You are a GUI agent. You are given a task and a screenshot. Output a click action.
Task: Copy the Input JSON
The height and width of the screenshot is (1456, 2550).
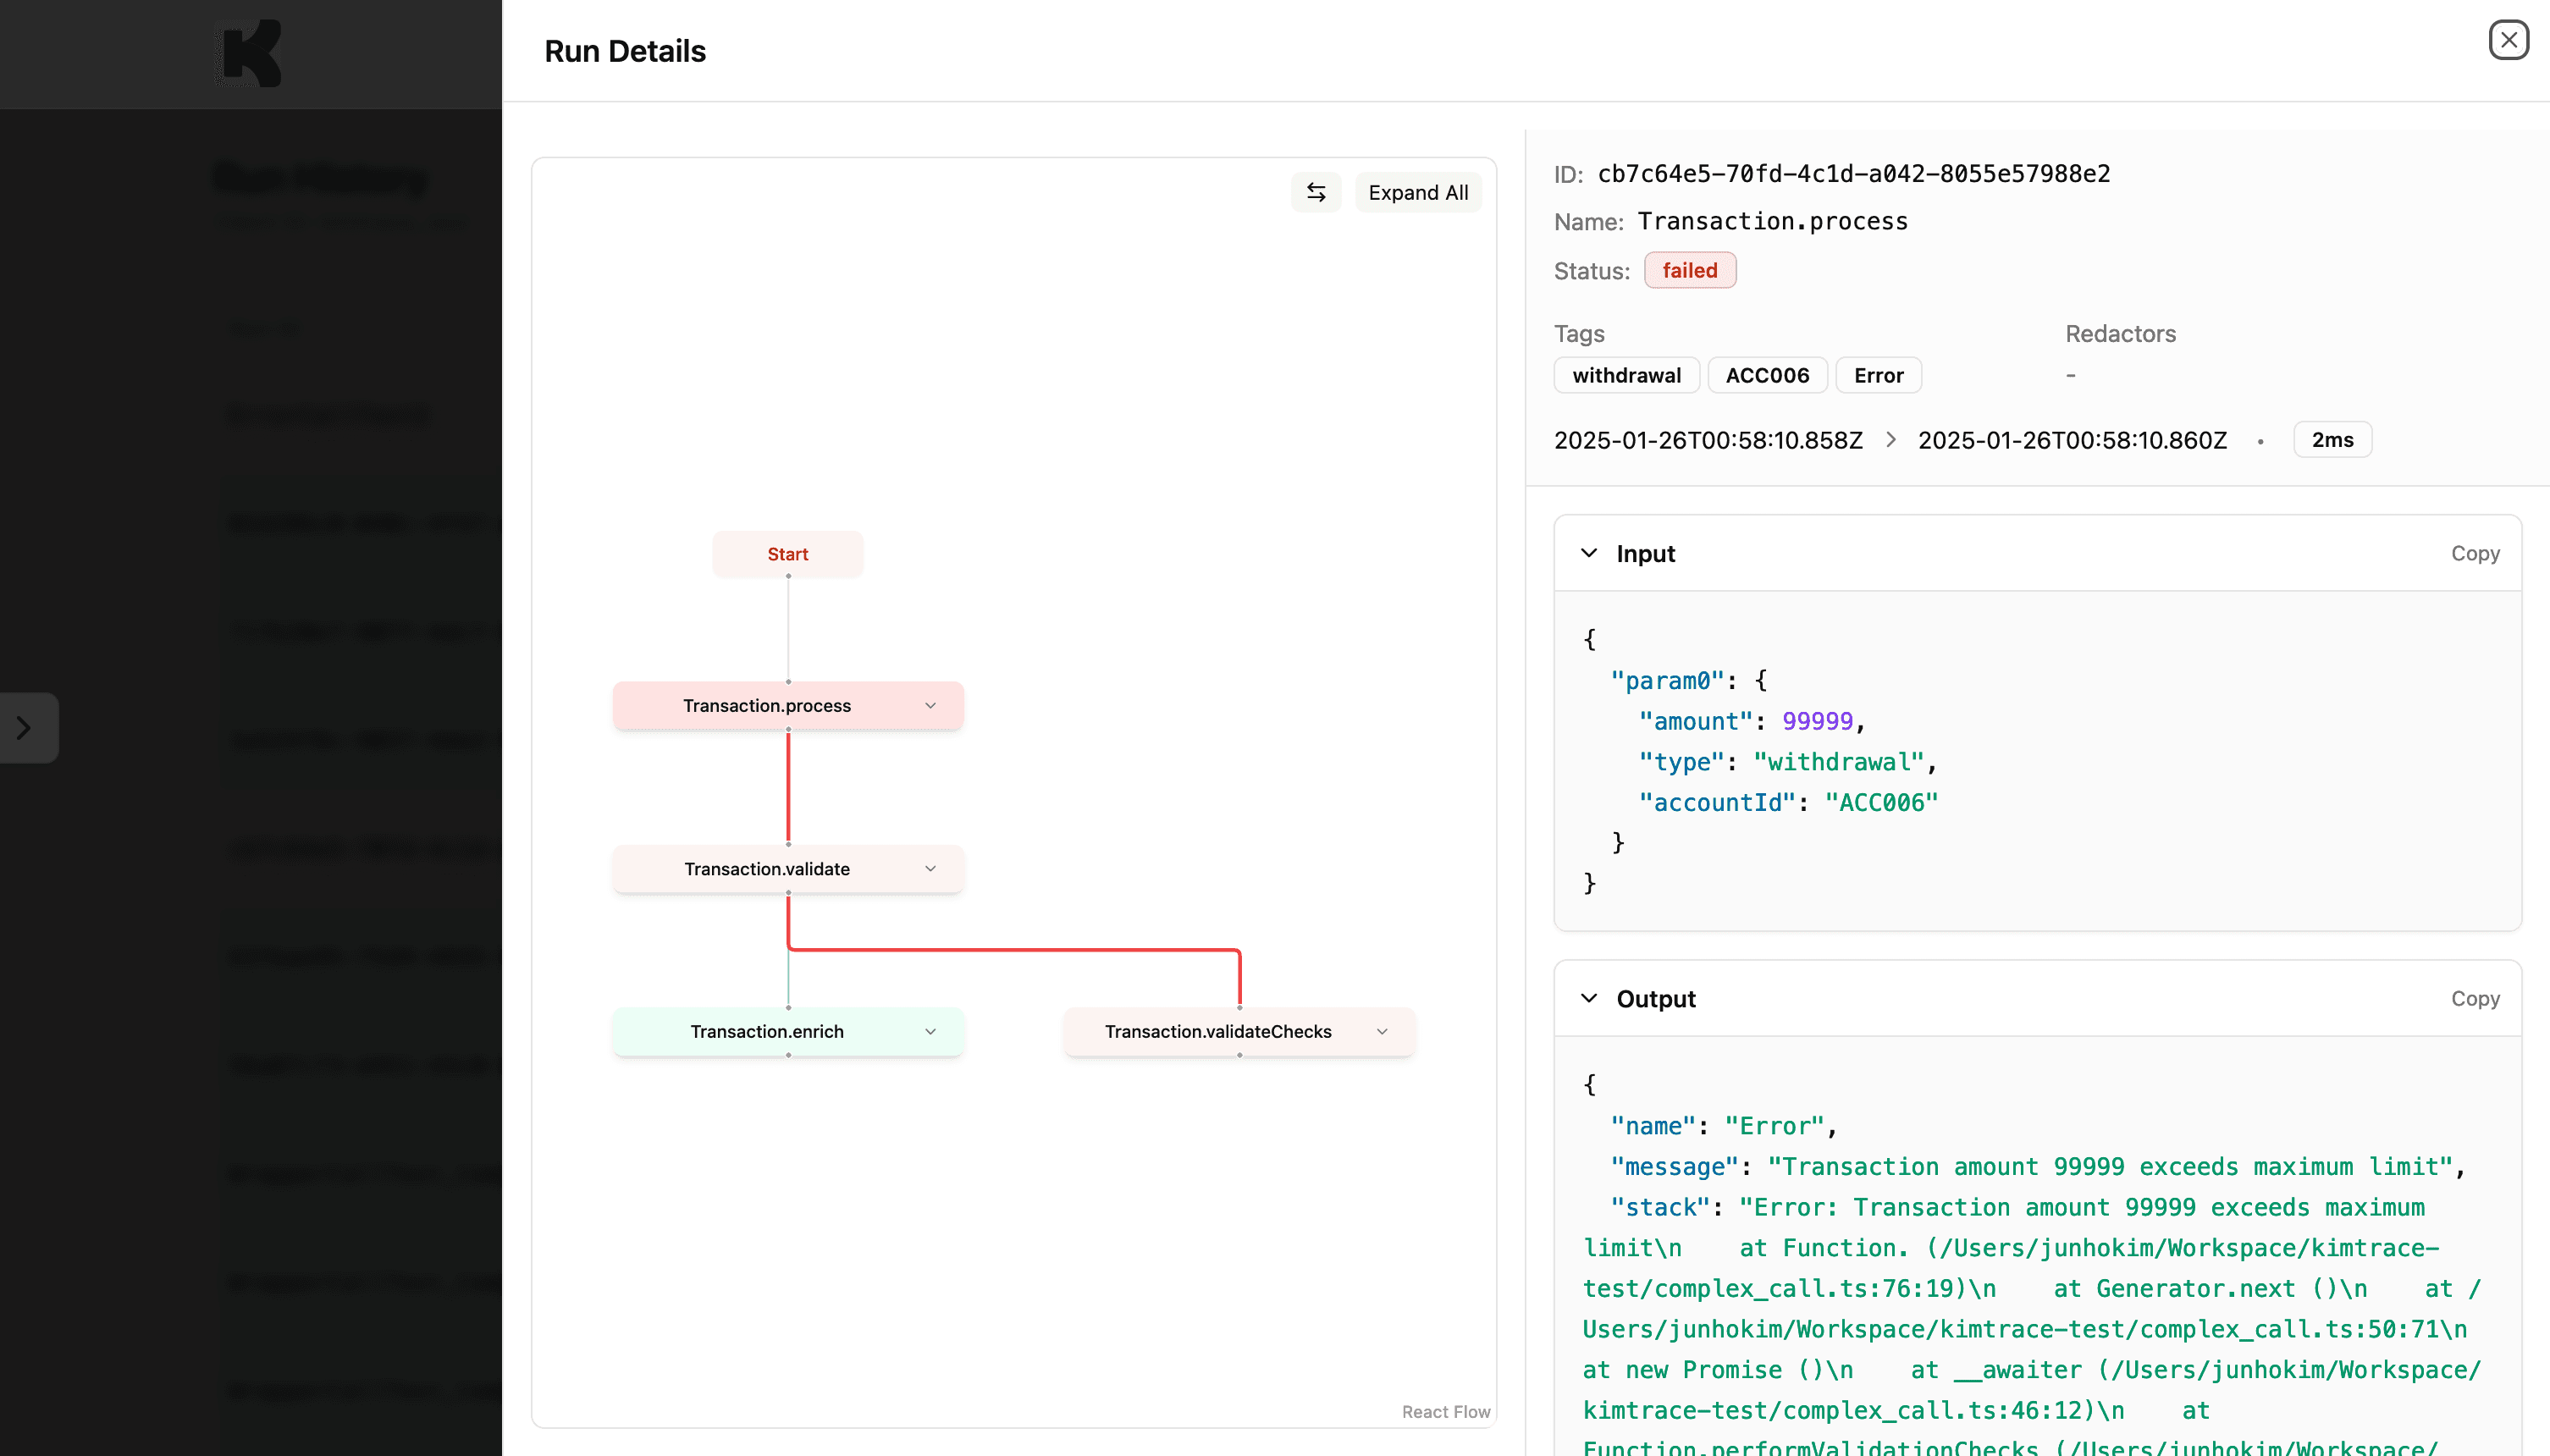[2475, 553]
